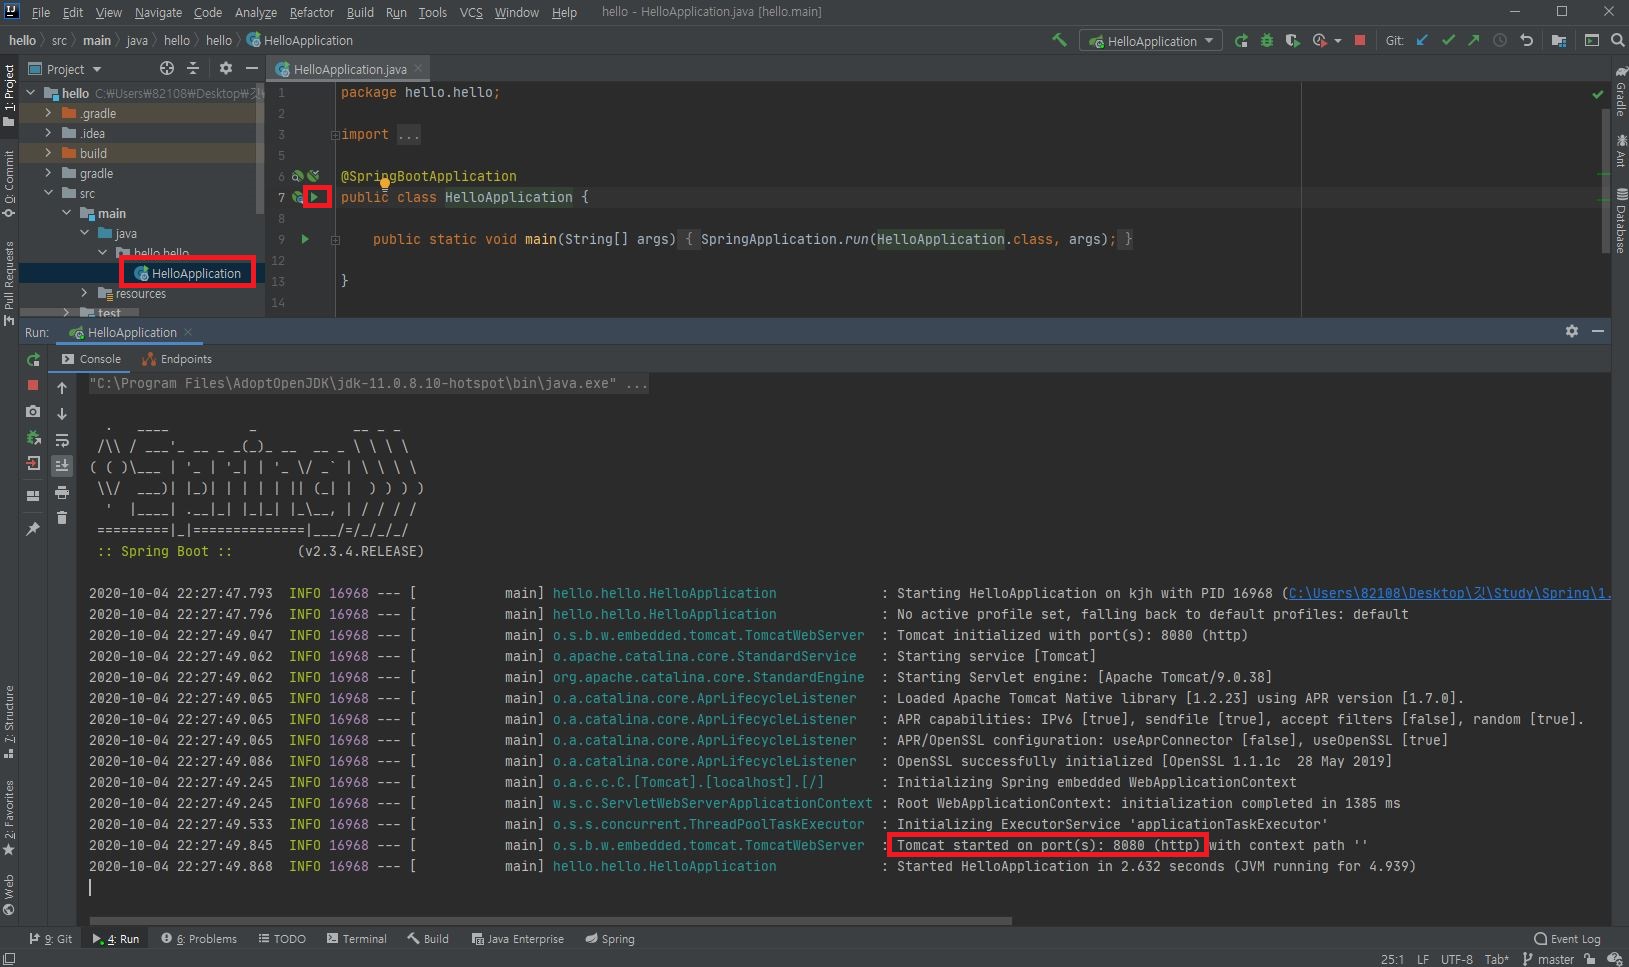Open the VCS menu
This screenshot has height=967, width=1629.
(471, 12)
